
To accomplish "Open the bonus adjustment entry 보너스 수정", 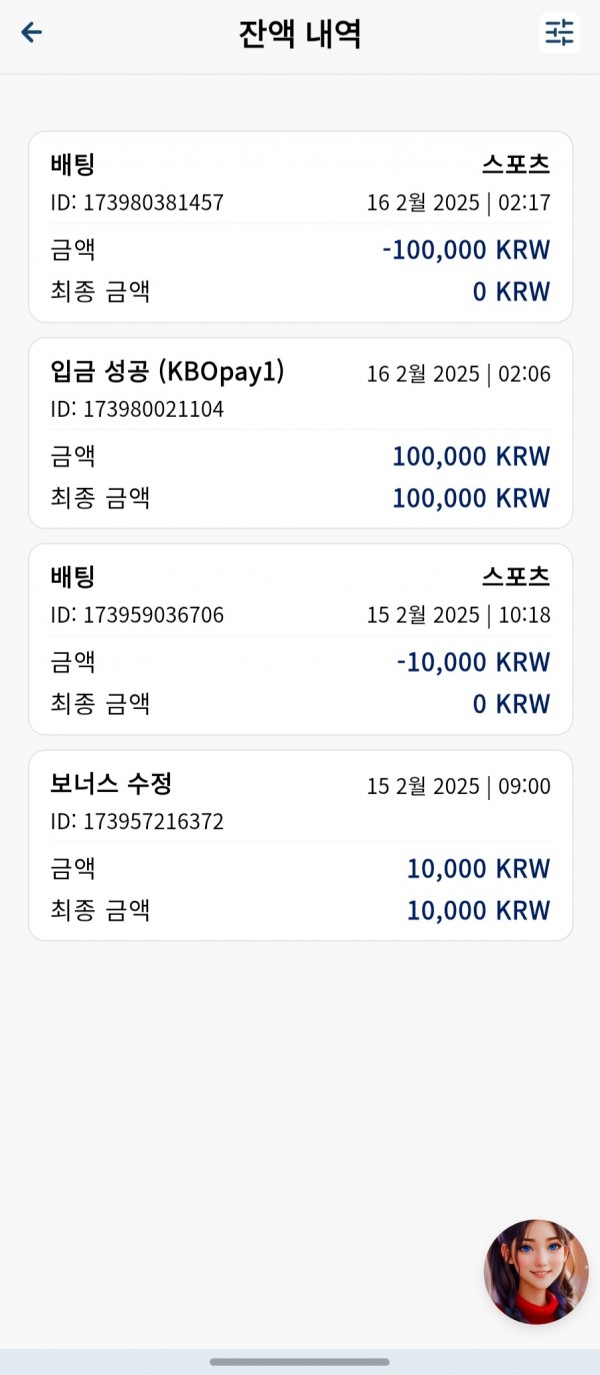I will tap(300, 845).
